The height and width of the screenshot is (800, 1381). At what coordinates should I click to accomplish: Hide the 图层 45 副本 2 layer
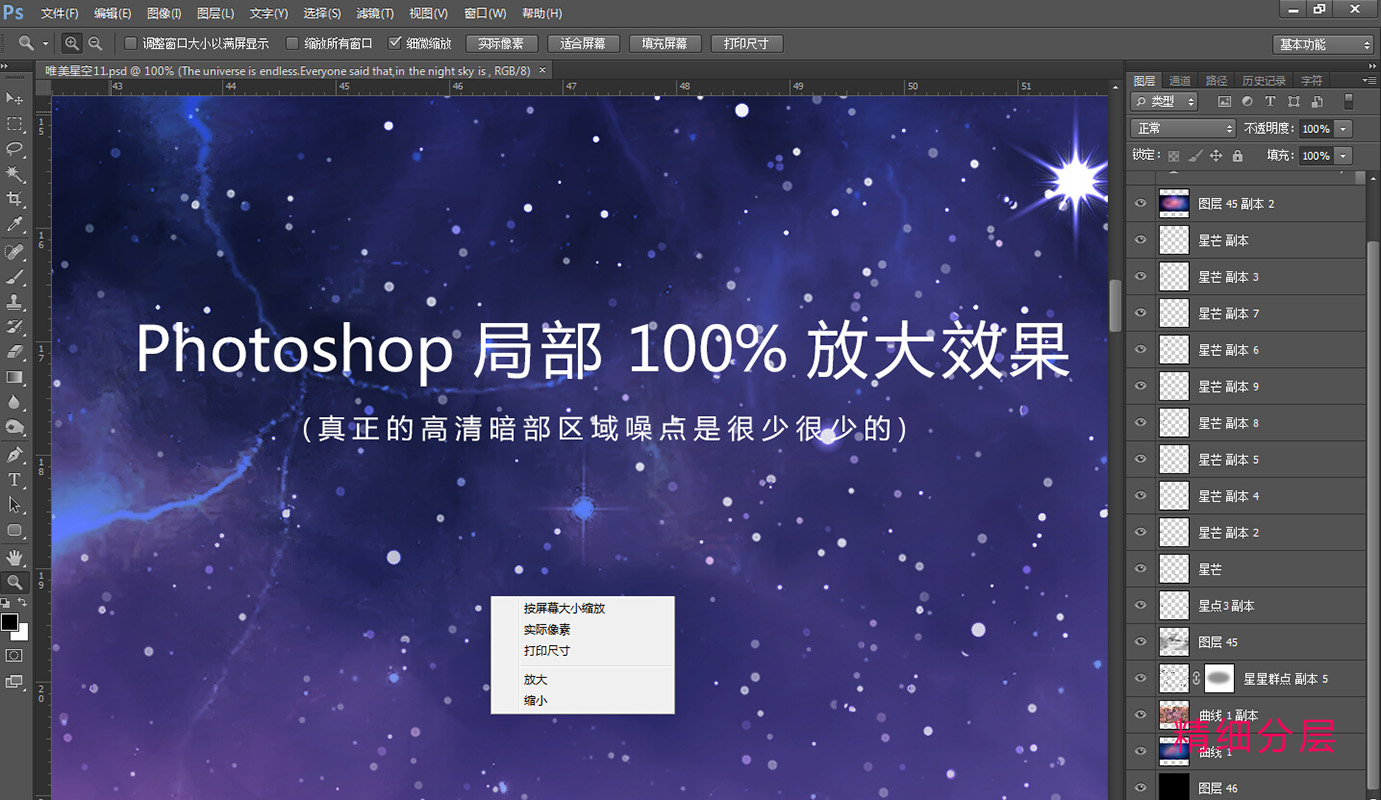point(1140,203)
